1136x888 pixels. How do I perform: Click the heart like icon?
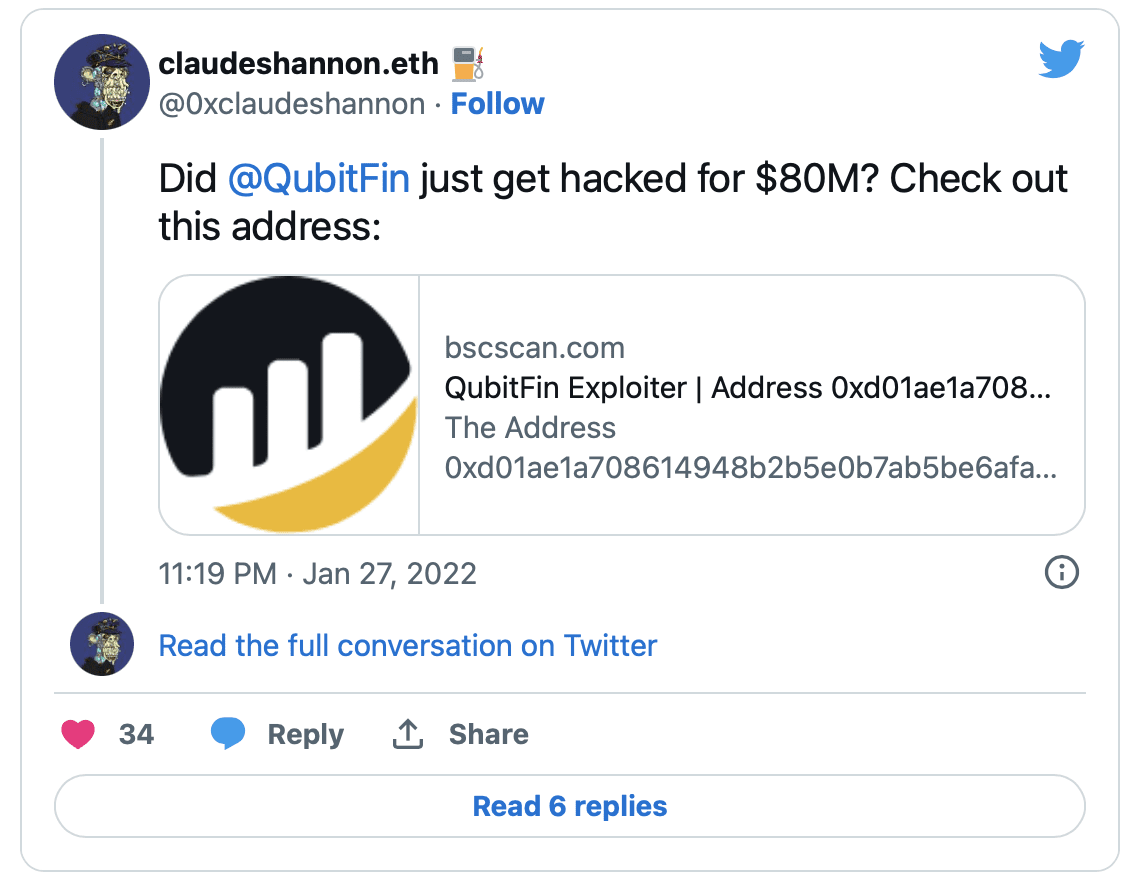point(78,734)
